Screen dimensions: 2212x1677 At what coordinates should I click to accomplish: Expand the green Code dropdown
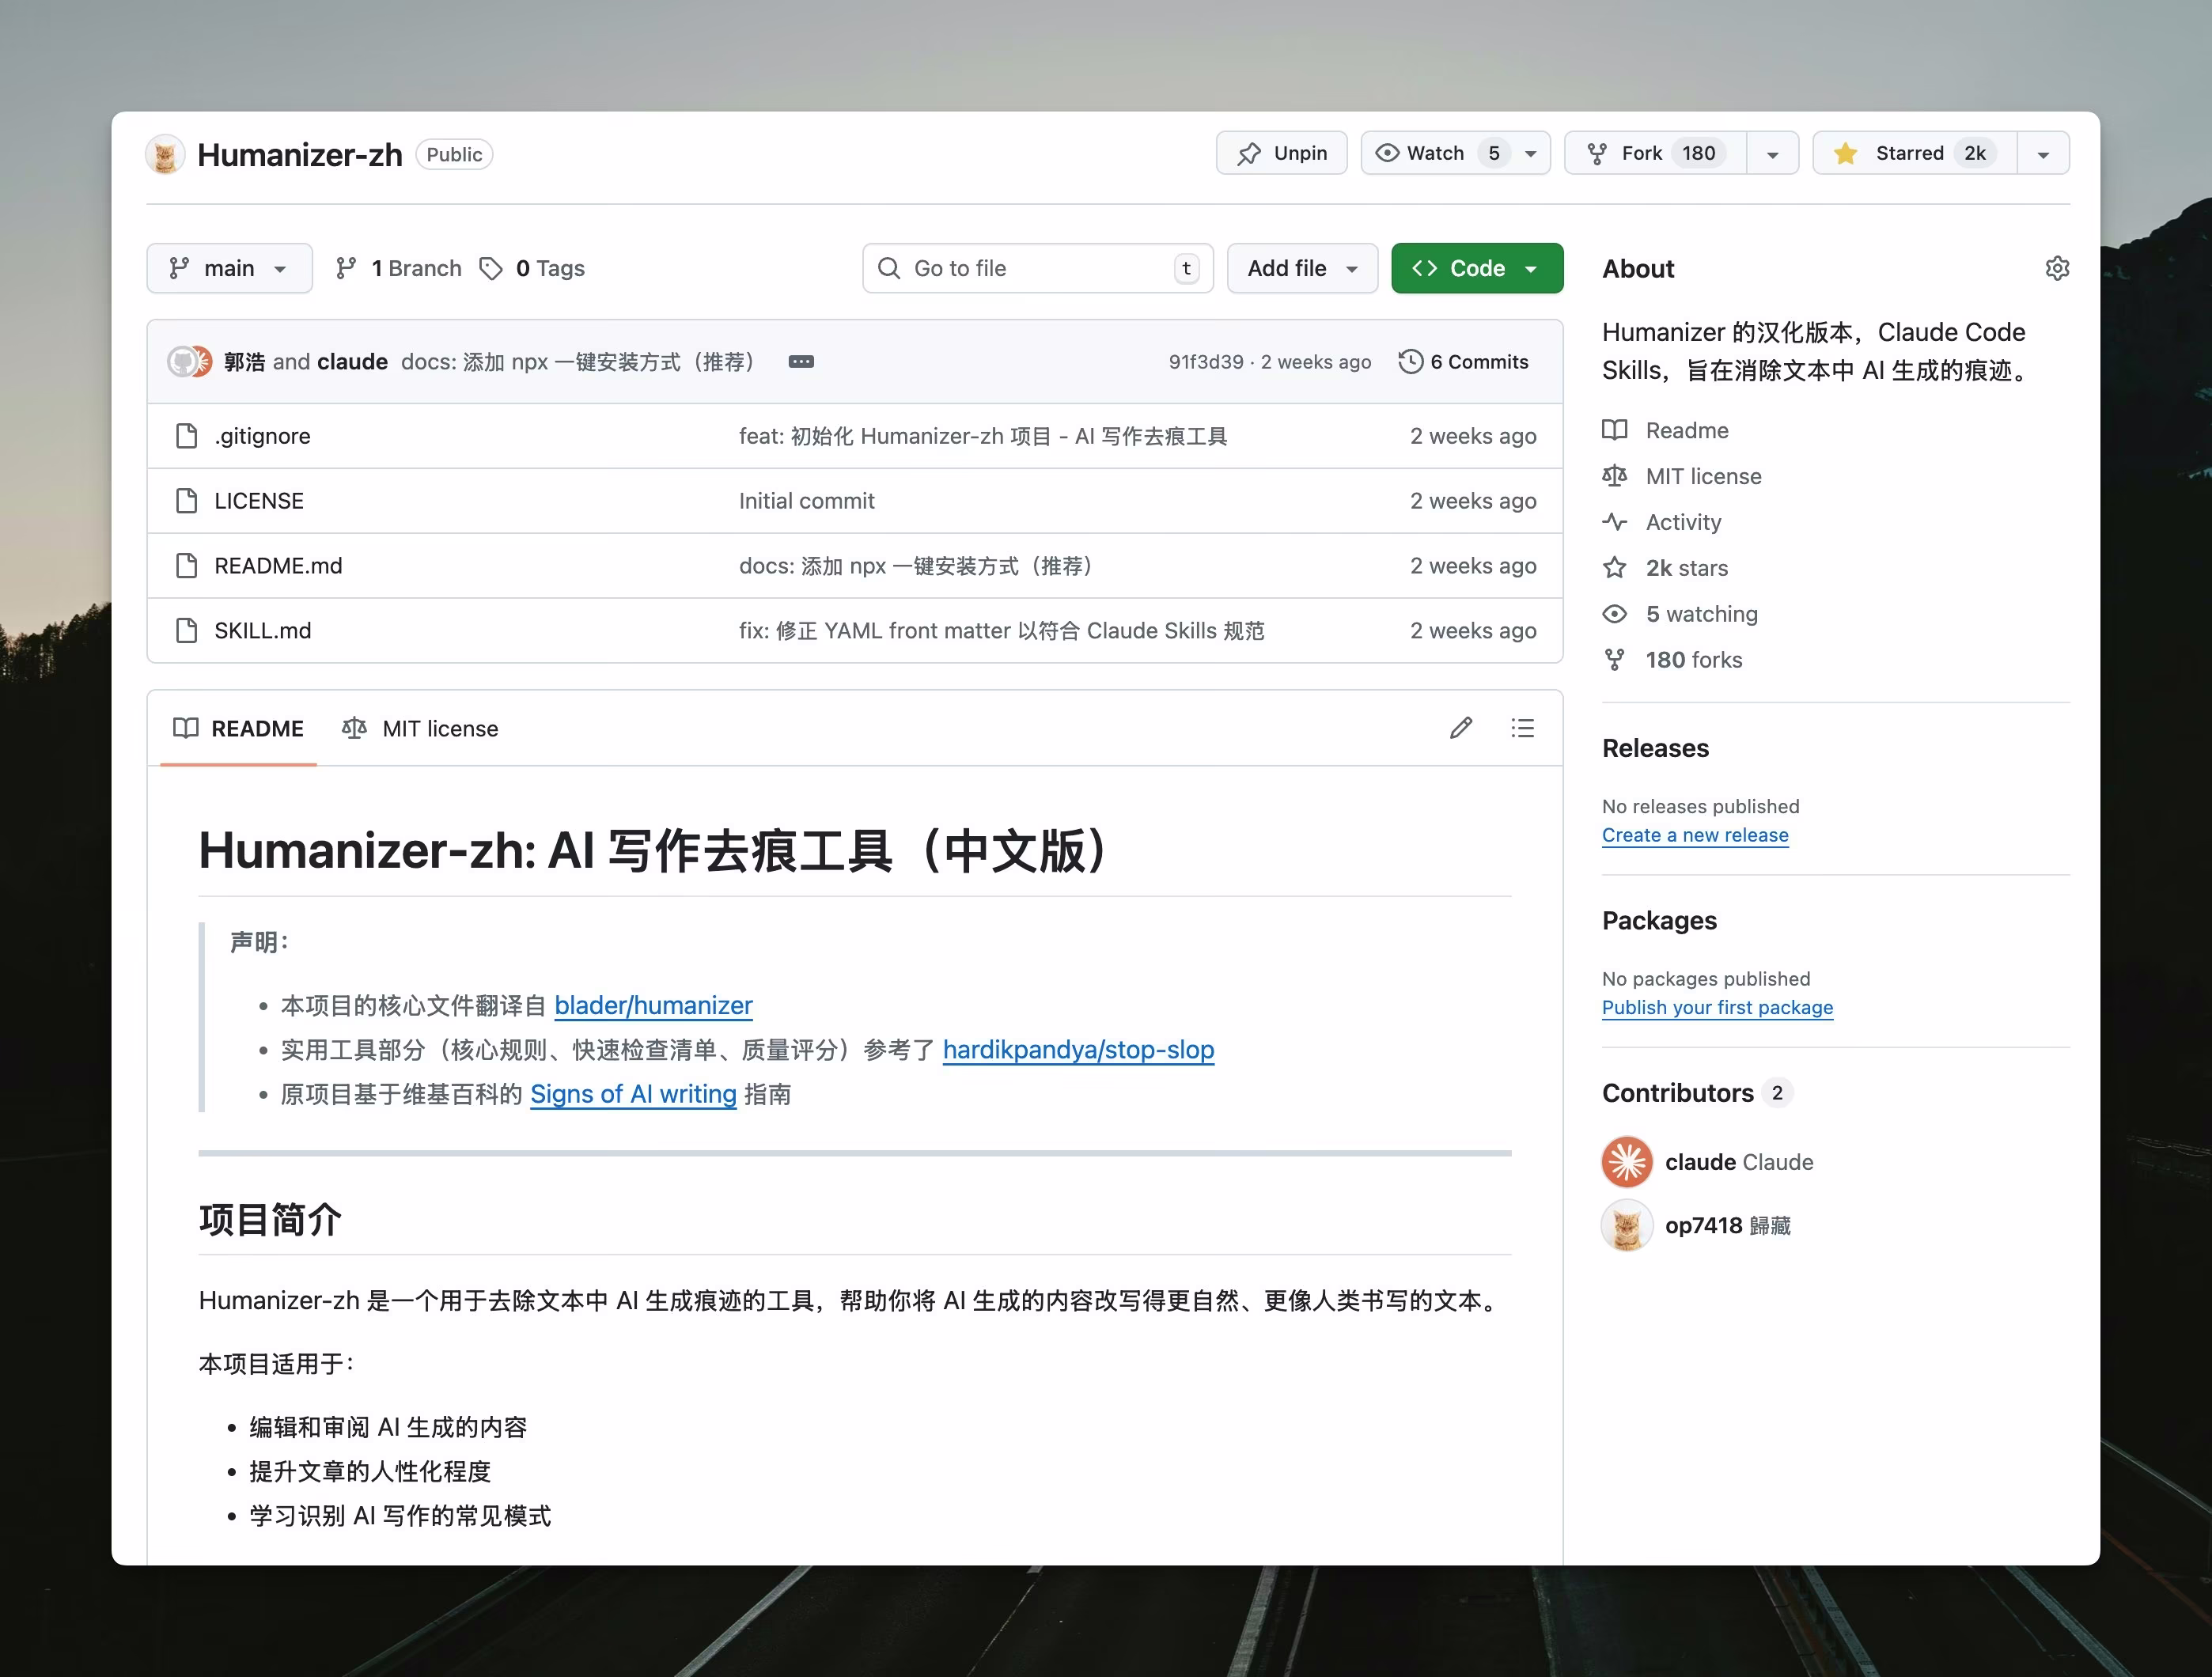(x=1532, y=268)
